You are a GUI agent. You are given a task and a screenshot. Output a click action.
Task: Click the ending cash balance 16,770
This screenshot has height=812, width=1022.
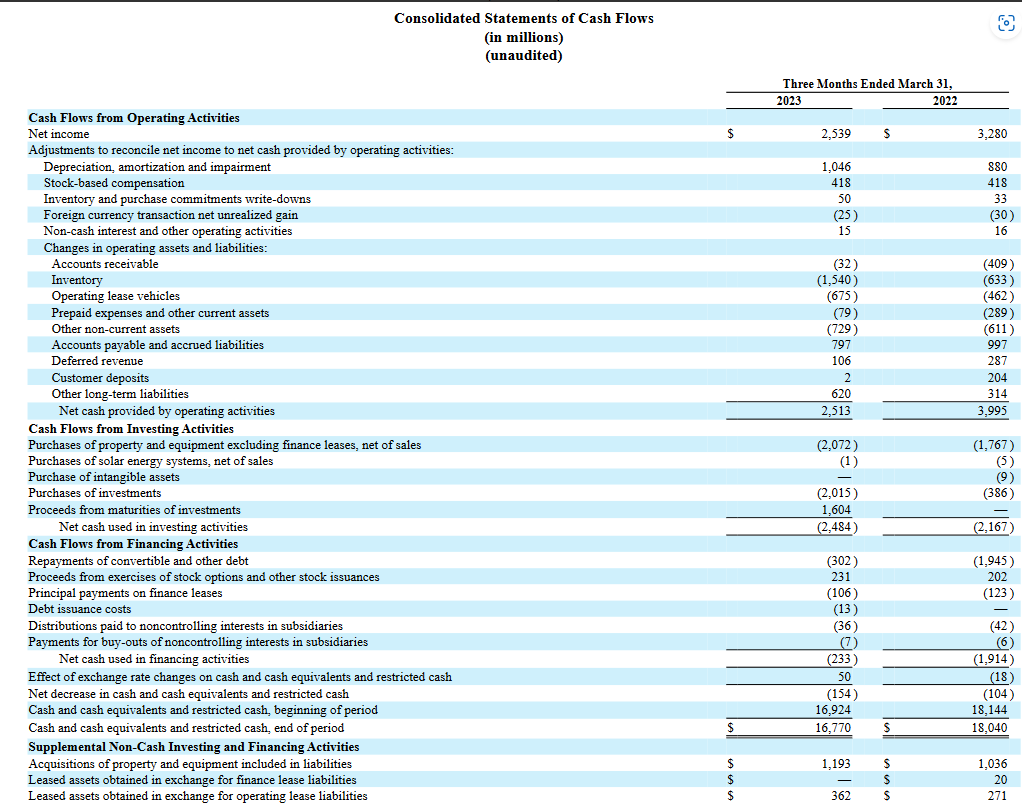(834, 727)
